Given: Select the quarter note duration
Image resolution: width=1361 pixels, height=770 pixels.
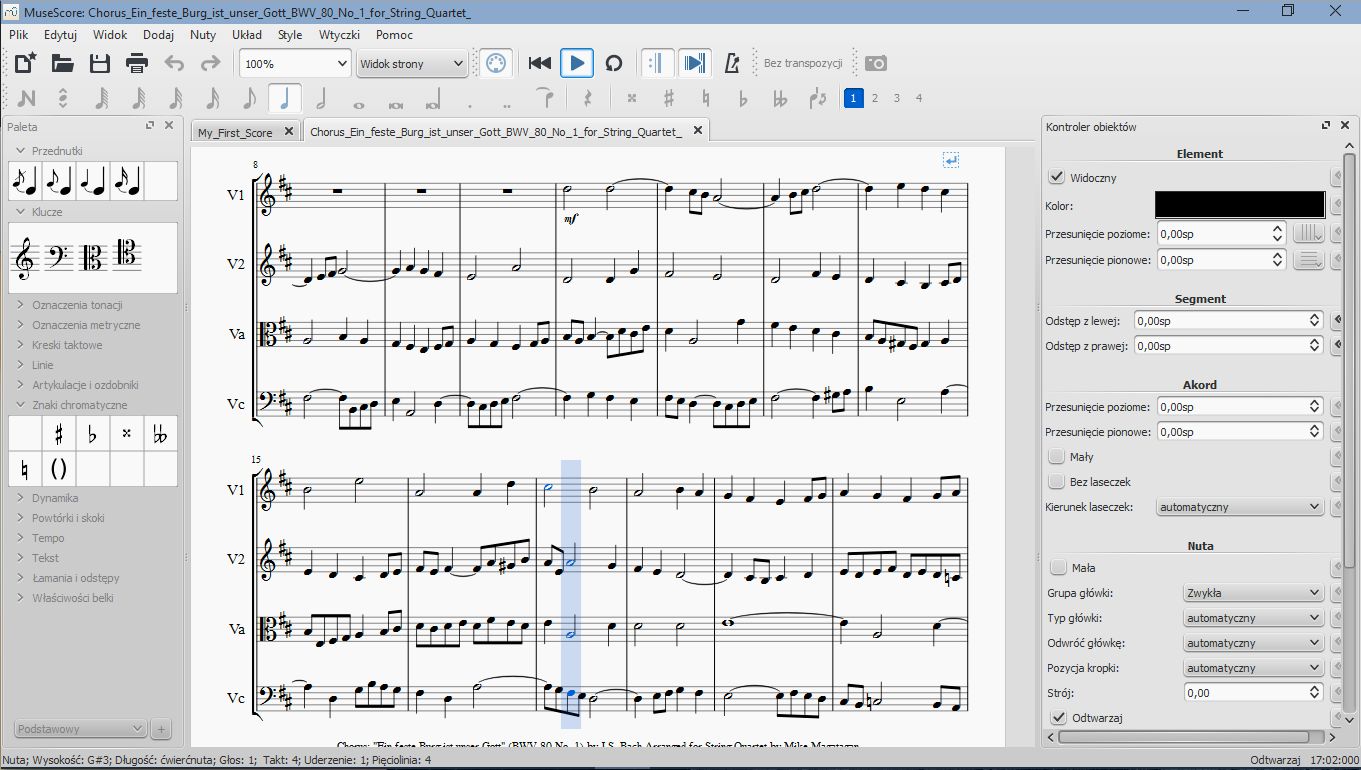Looking at the screenshot, I should coord(285,98).
